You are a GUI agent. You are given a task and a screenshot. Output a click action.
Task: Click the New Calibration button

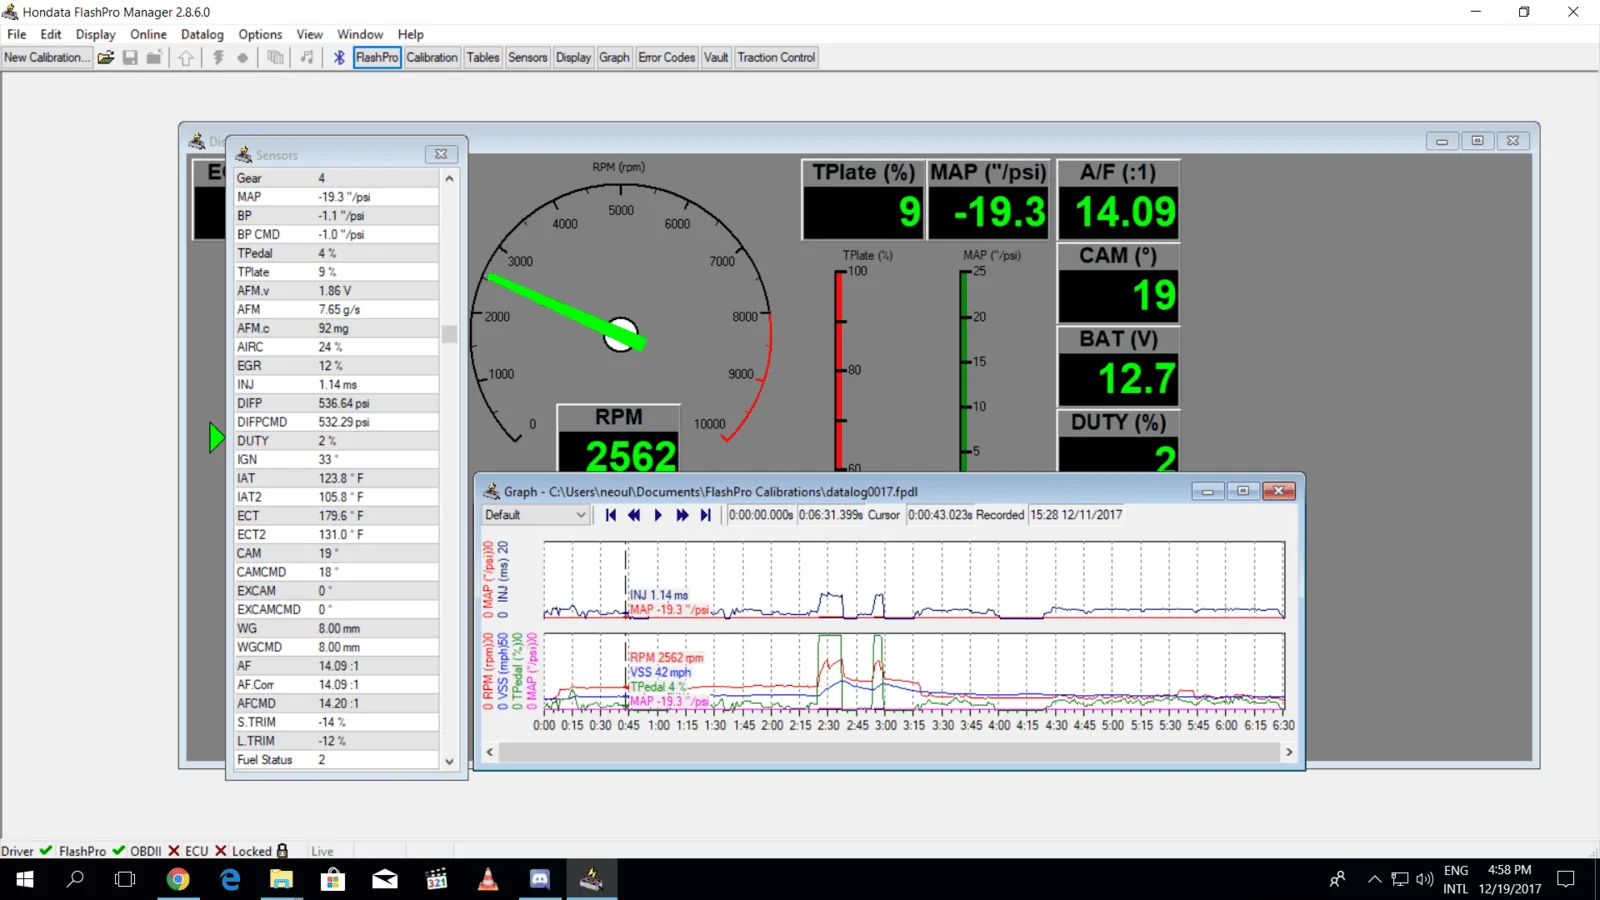pos(46,58)
